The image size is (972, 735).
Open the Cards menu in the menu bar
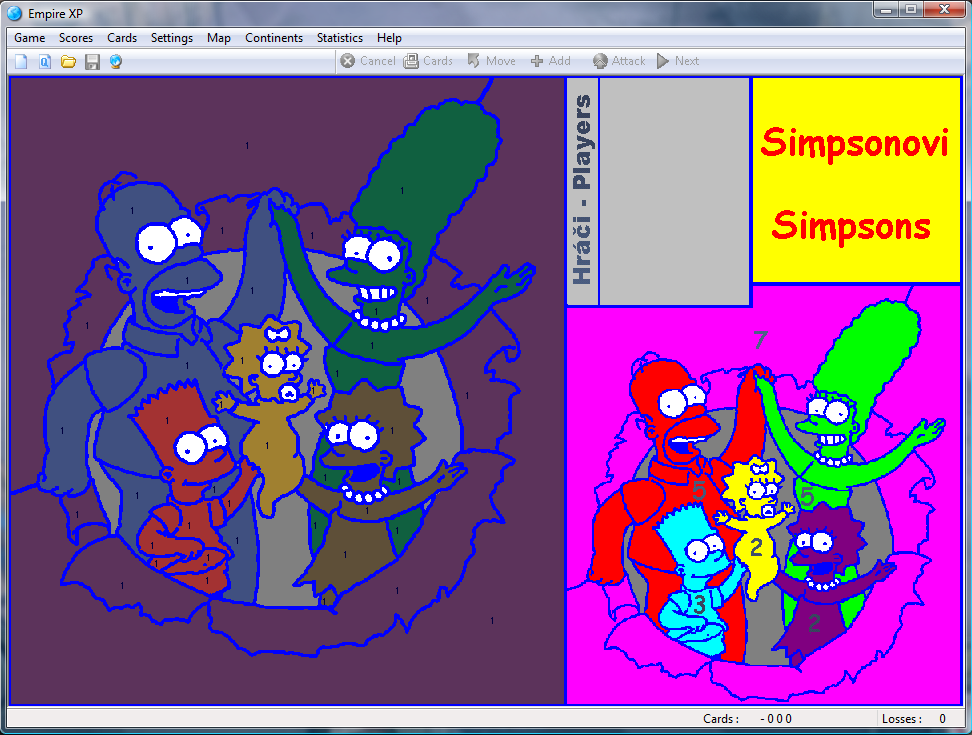122,38
